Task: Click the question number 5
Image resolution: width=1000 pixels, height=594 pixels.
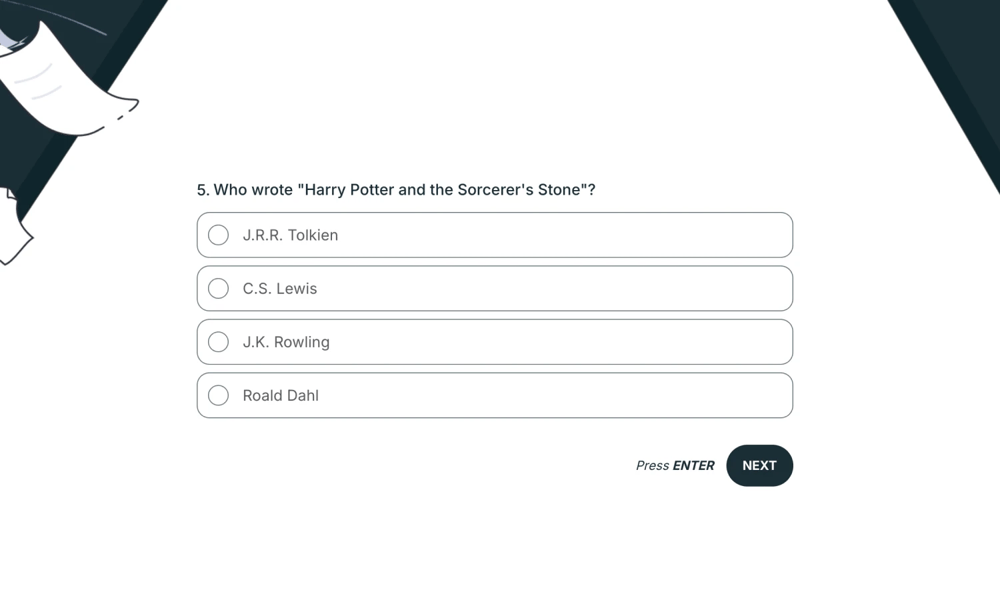Action: [x=201, y=189]
